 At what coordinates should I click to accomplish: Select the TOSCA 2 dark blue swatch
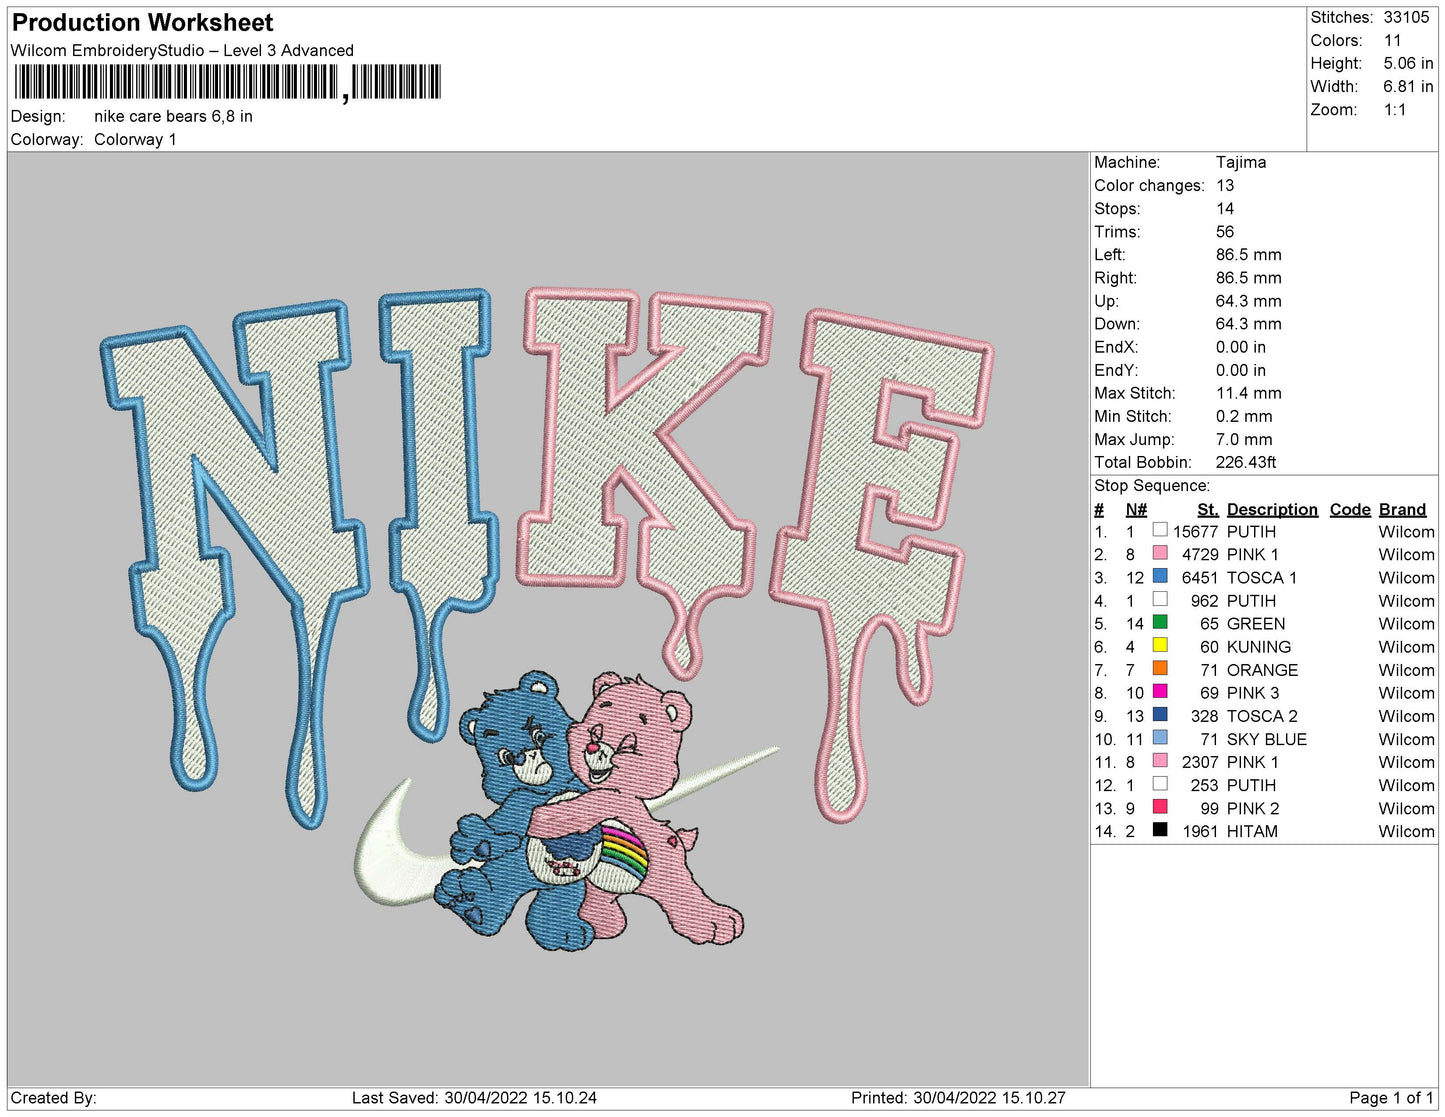click(1160, 715)
